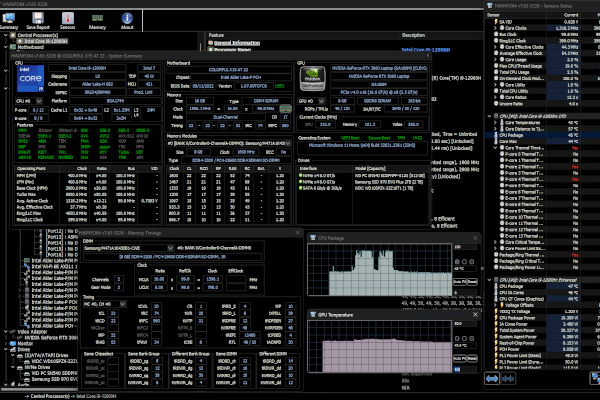Viewport: 600px width, 400px height.
Task: Collapse the Central Processor(s) tree node
Action: coord(6,35)
